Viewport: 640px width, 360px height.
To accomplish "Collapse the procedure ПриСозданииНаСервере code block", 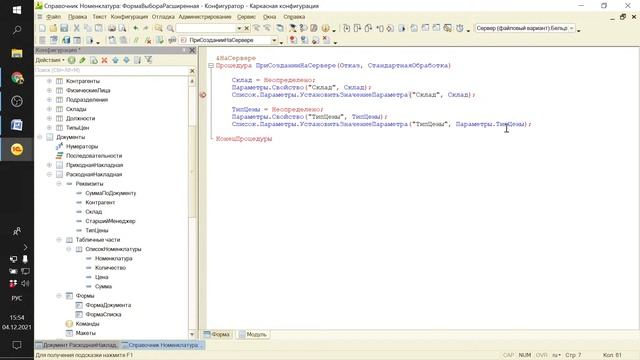I will point(211,65).
